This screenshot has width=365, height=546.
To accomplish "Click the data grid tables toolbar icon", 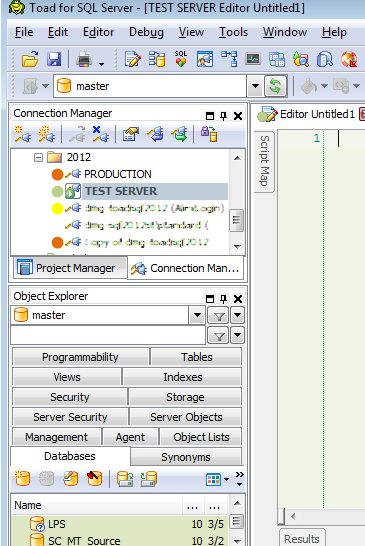I will click(x=277, y=59).
